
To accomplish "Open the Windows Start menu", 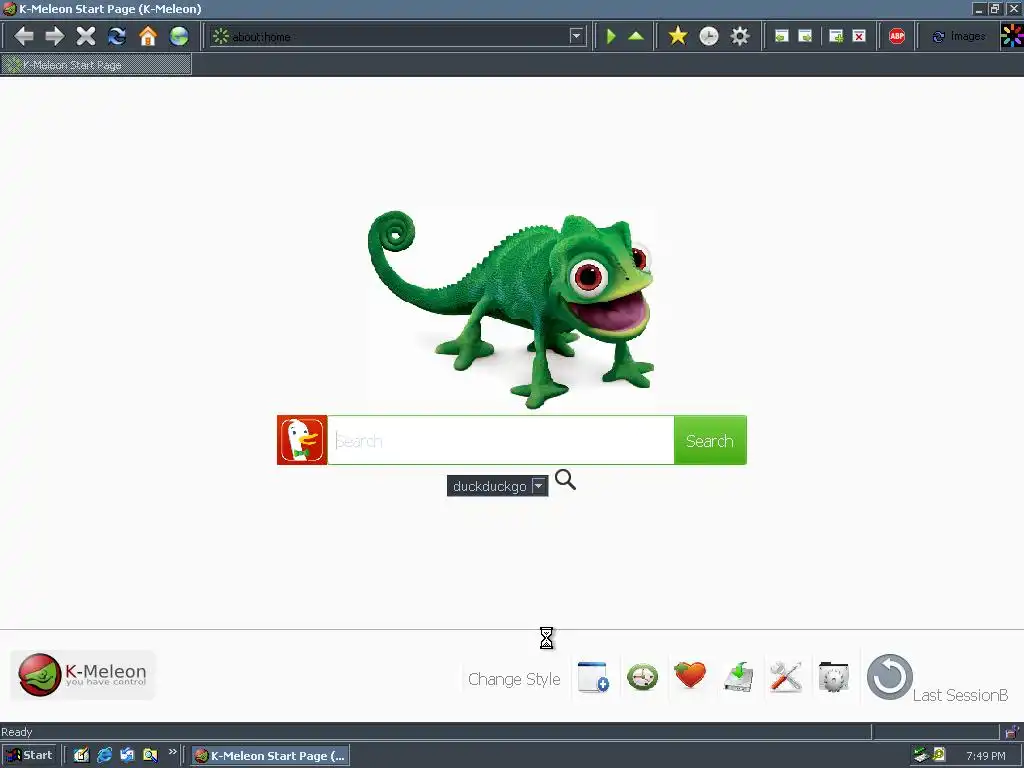I will tap(29, 755).
